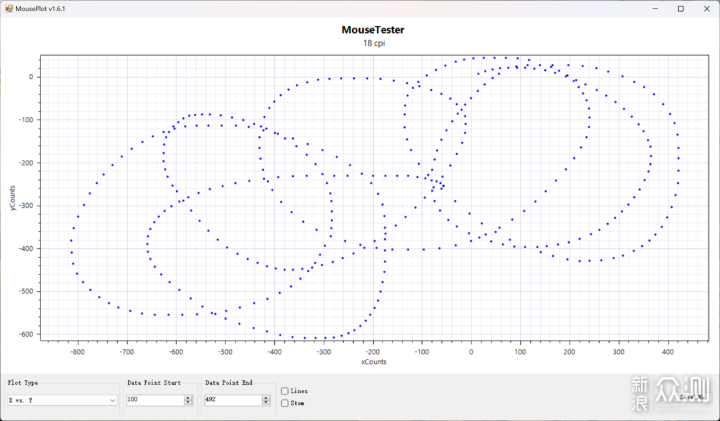
Task: Click the 18 cpi subtitle text
Action: pos(374,43)
